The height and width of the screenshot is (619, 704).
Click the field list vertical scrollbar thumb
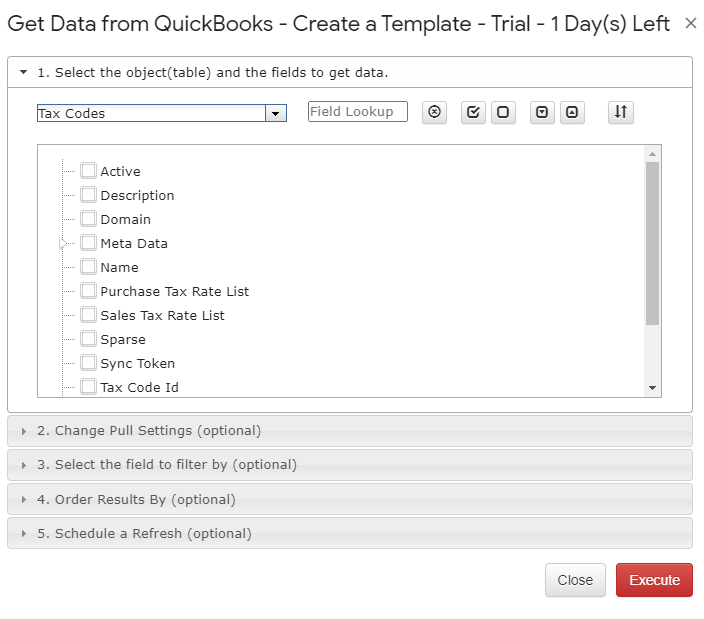coord(652,243)
